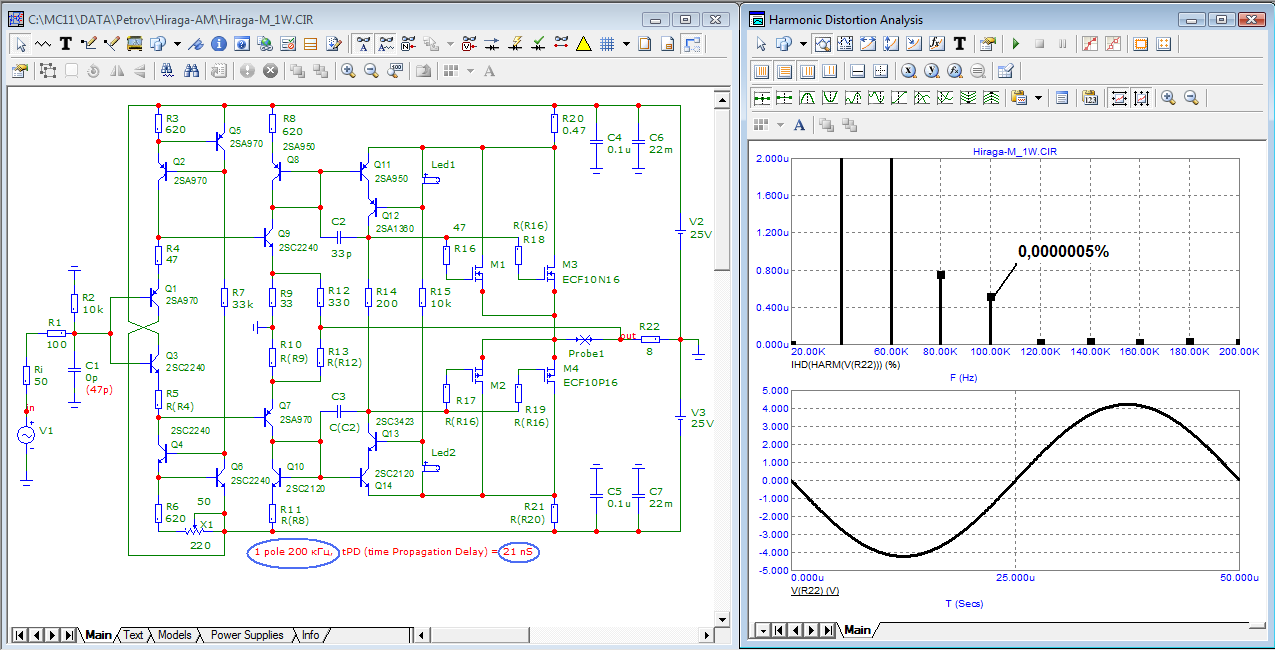
Task: Click the Select Region box icon
Action: (x=47, y=71)
